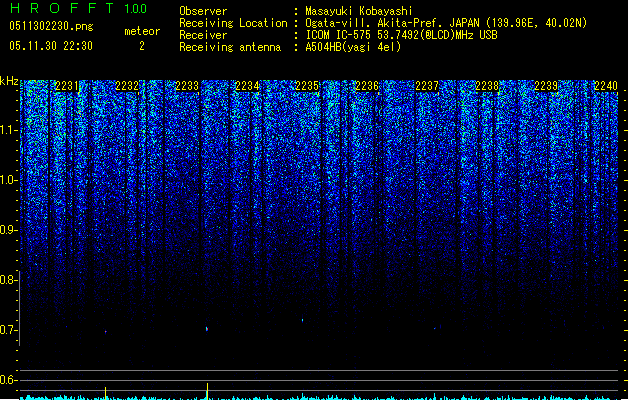Click the tall yellow spike below 2233

click(207, 391)
